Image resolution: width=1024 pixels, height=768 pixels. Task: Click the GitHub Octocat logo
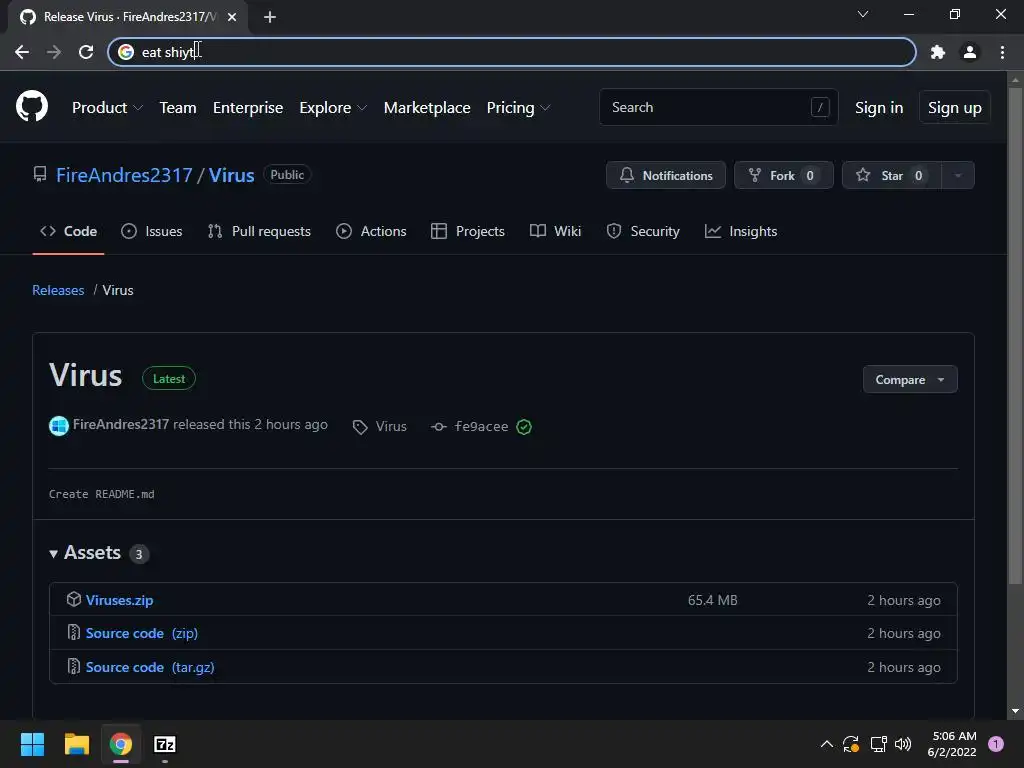pyautogui.click(x=32, y=106)
